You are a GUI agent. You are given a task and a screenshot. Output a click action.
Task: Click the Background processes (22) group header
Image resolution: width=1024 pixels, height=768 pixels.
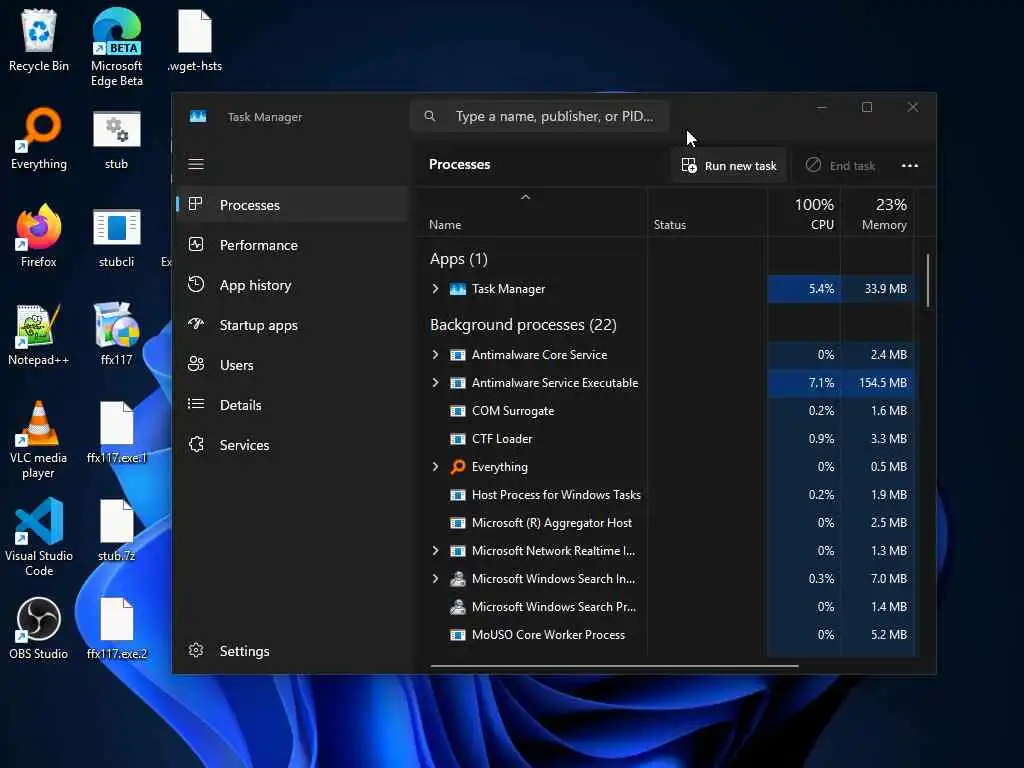coord(523,325)
